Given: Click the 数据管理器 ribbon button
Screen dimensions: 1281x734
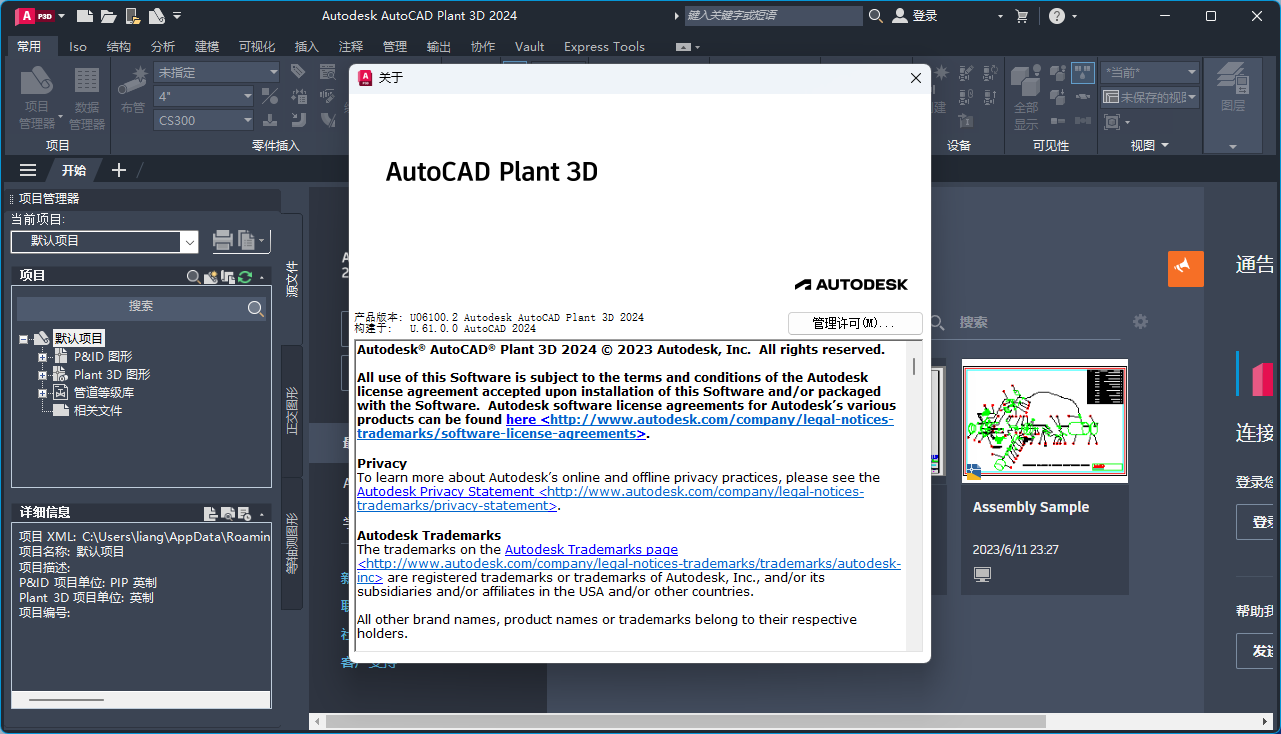Looking at the screenshot, I should click(87, 97).
